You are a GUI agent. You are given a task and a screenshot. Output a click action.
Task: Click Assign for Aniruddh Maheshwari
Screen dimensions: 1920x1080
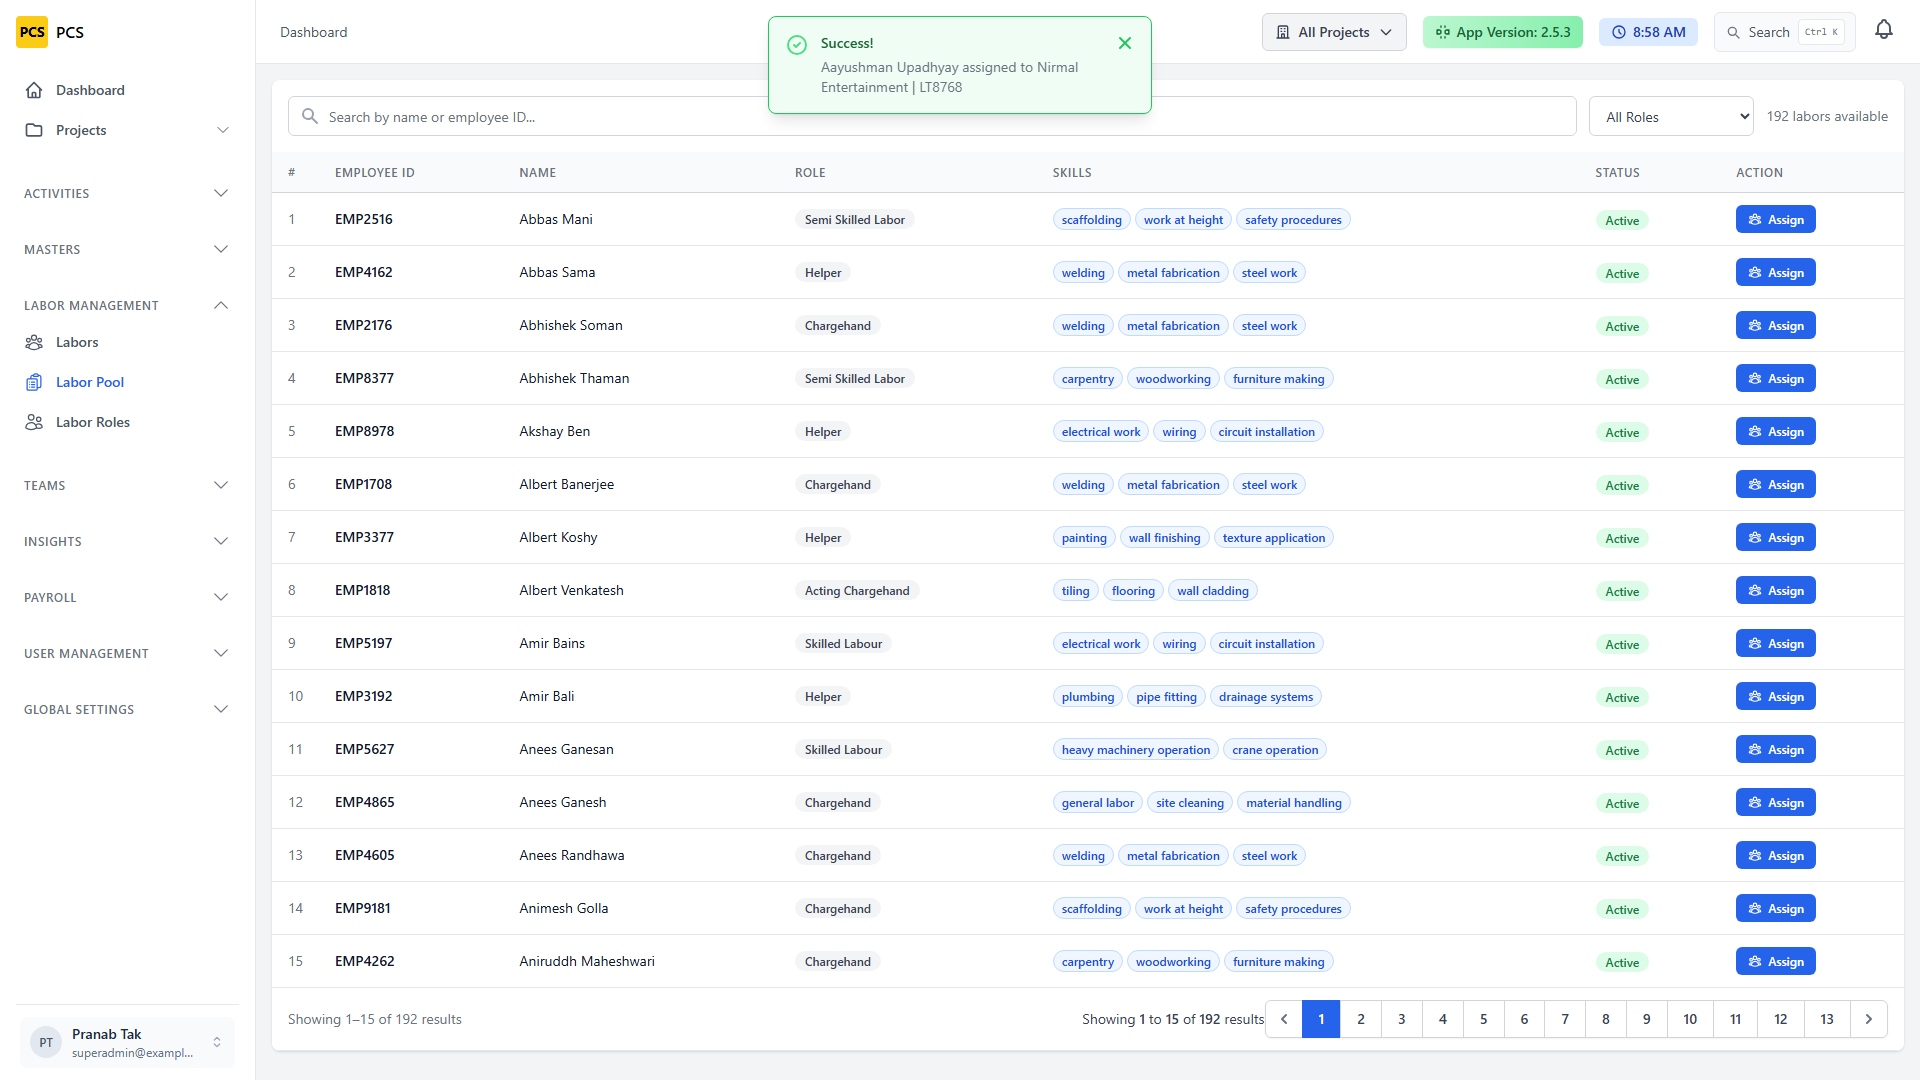[1775, 961]
